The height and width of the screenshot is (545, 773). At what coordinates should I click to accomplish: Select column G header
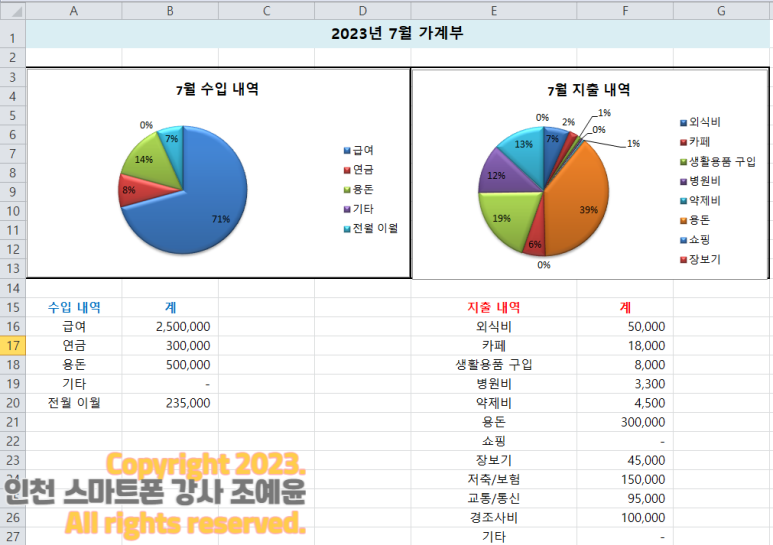721,11
